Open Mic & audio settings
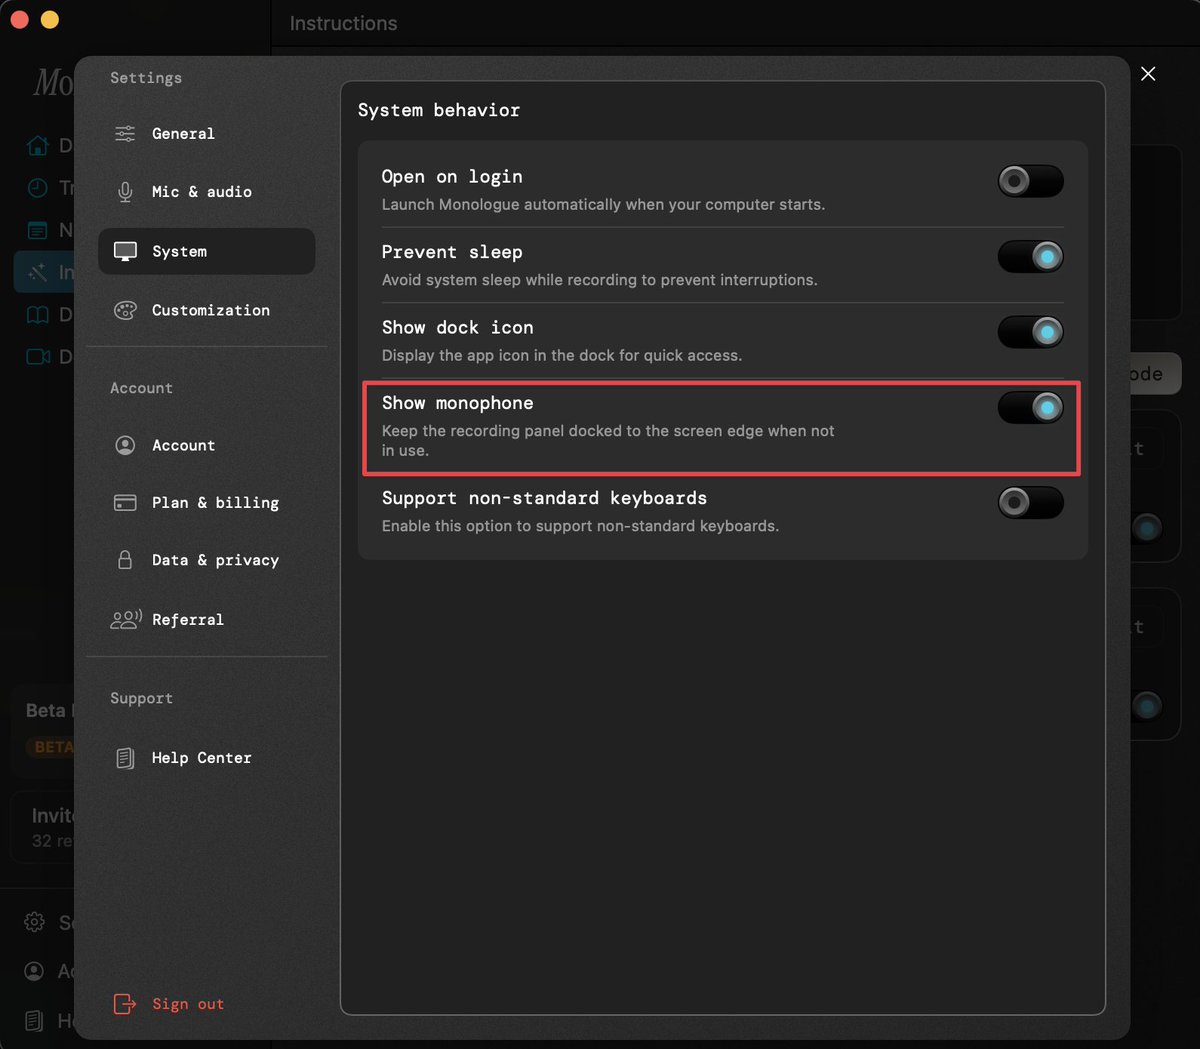 [206, 192]
